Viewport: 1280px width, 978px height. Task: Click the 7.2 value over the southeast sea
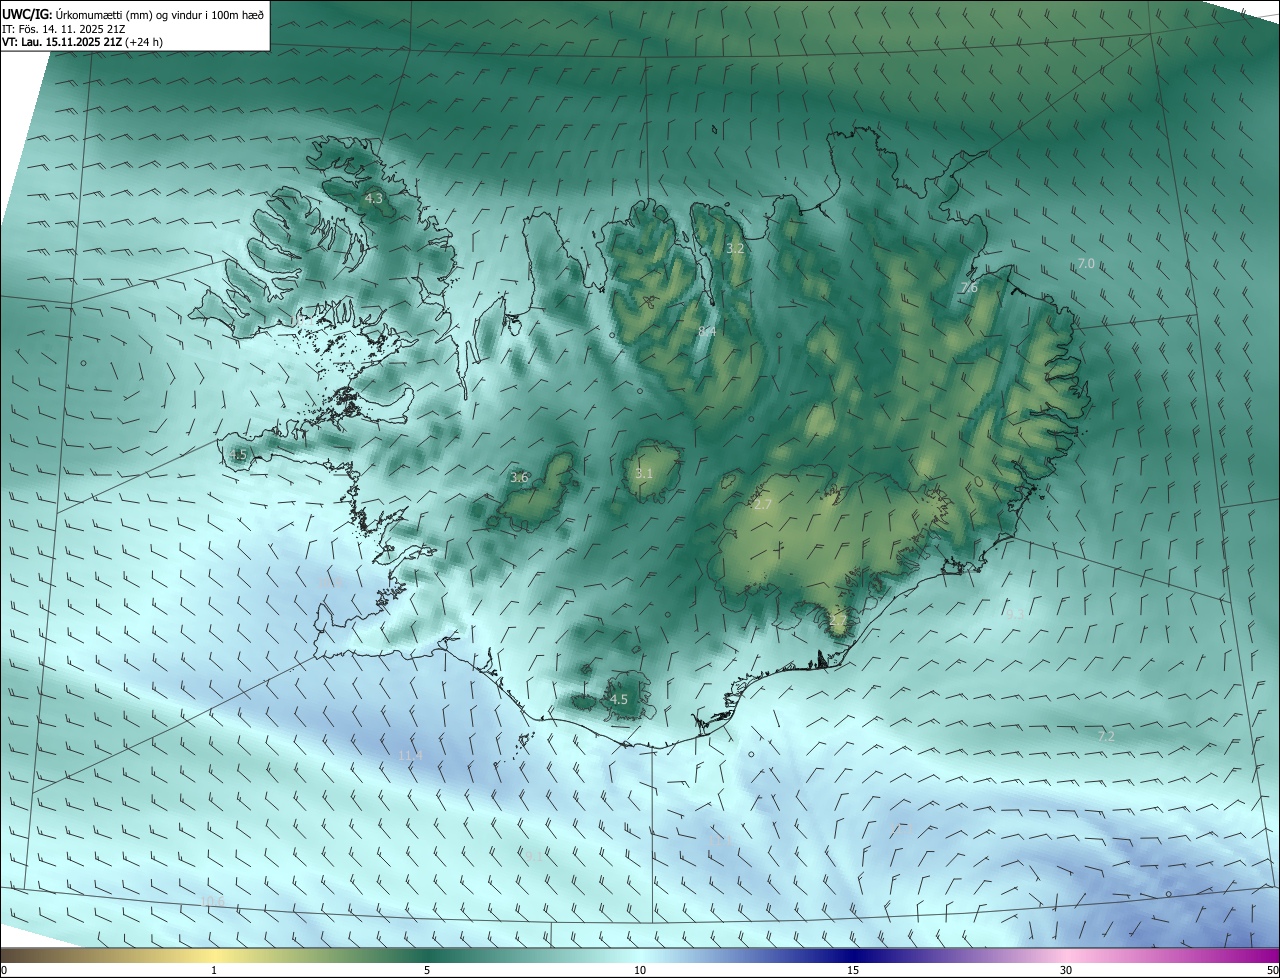(x=1106, y=736)
